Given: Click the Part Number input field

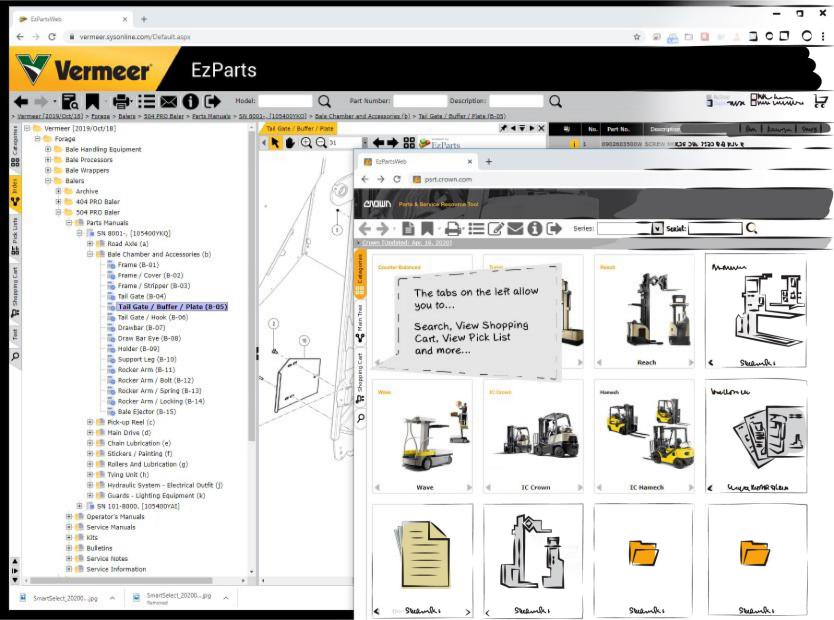Looking at the screenshot, I should pyautogui.click(x=420, y=101).
